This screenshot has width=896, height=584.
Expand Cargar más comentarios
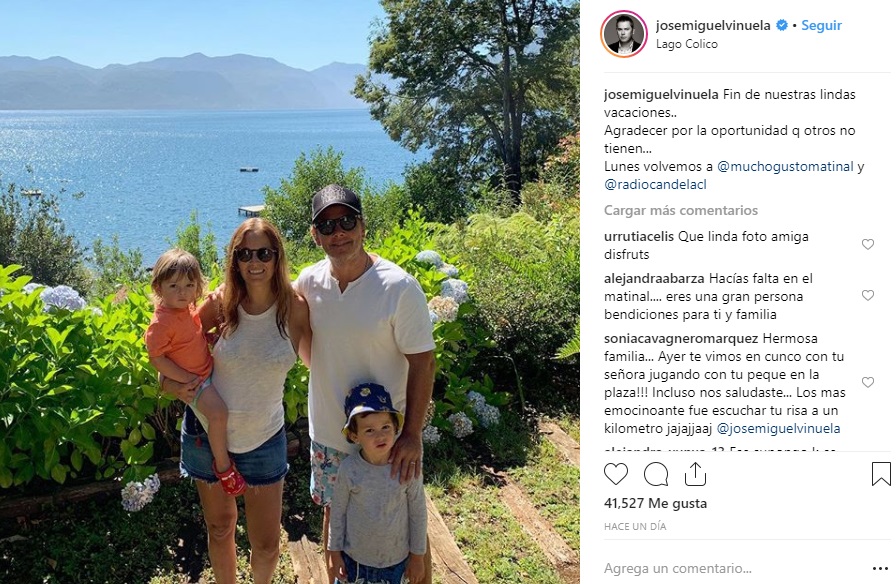pyautogui.click(x=681, y=210)
